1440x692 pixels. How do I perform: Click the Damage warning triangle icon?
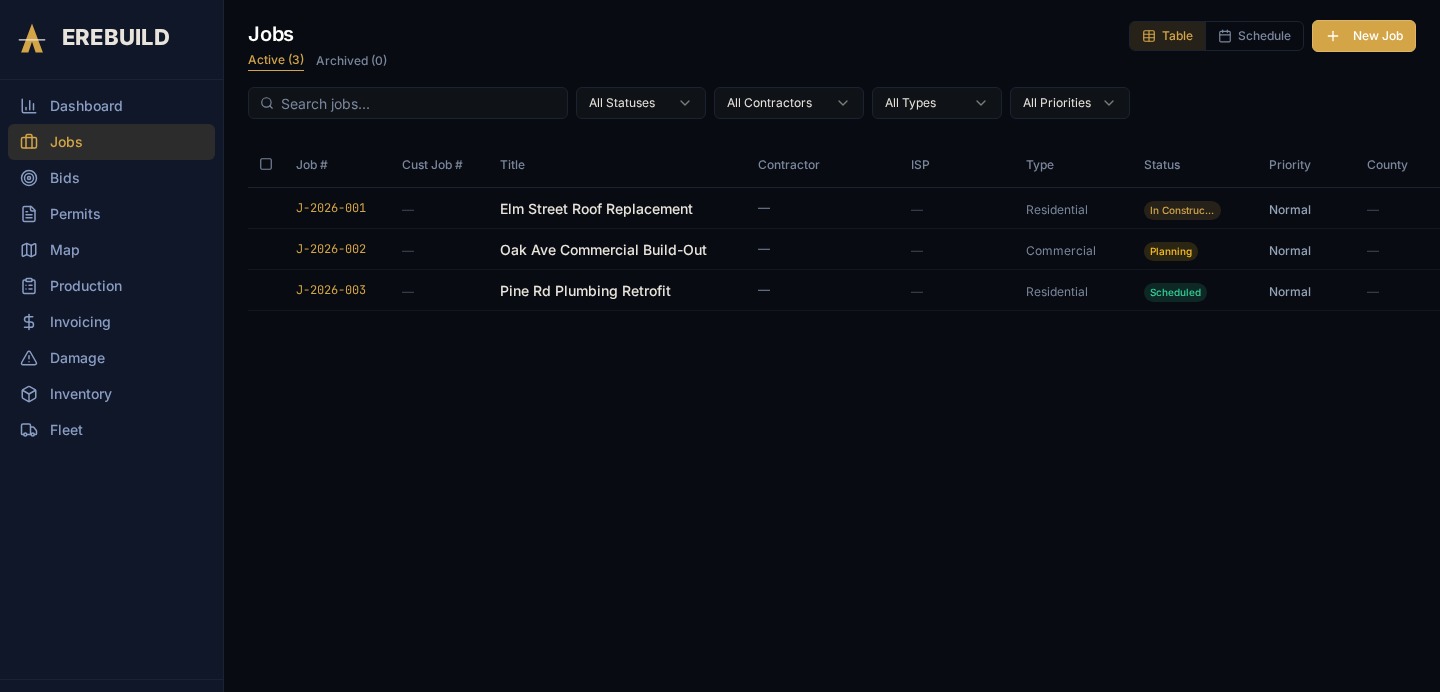29,358
